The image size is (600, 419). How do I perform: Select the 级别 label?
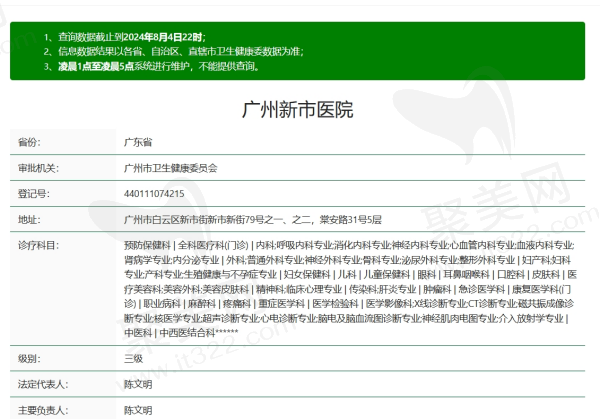pos(29,359)
